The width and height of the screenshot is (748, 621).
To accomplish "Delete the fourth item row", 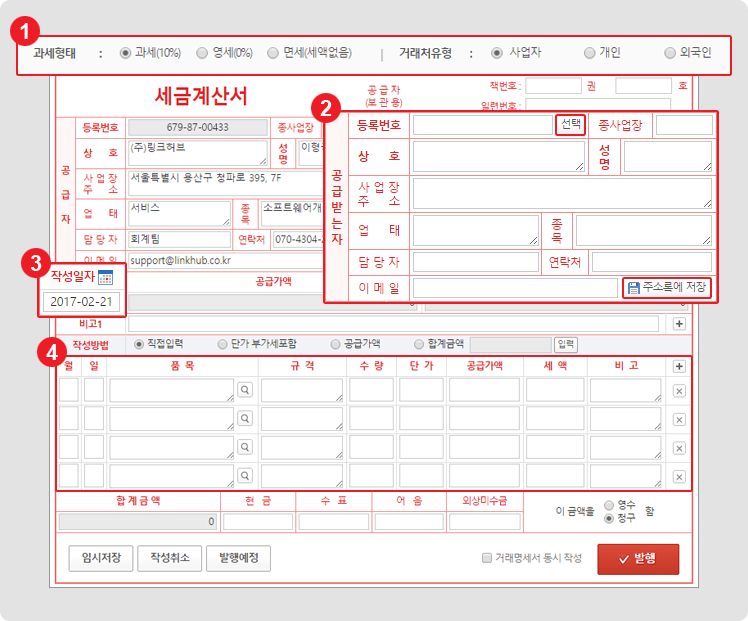I will click(679, 477).
